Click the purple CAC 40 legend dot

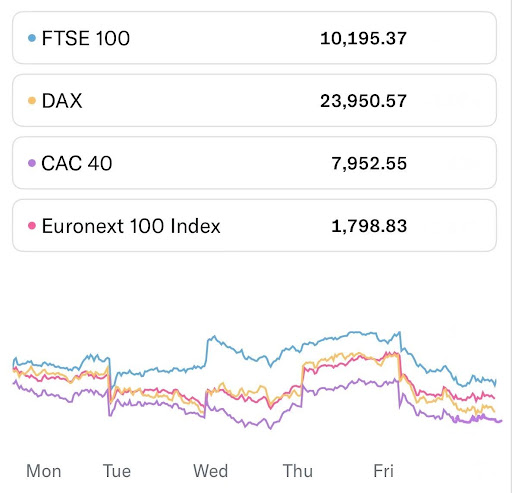pos(32,163)
